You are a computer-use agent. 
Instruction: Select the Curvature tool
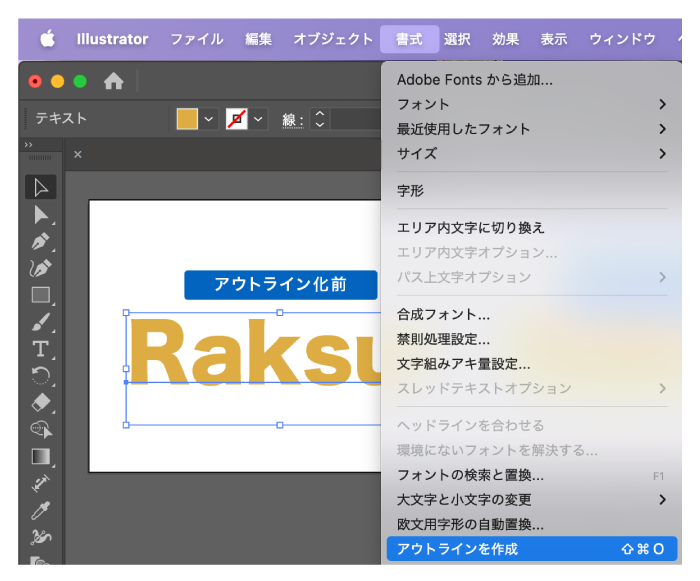coord(41,268)
